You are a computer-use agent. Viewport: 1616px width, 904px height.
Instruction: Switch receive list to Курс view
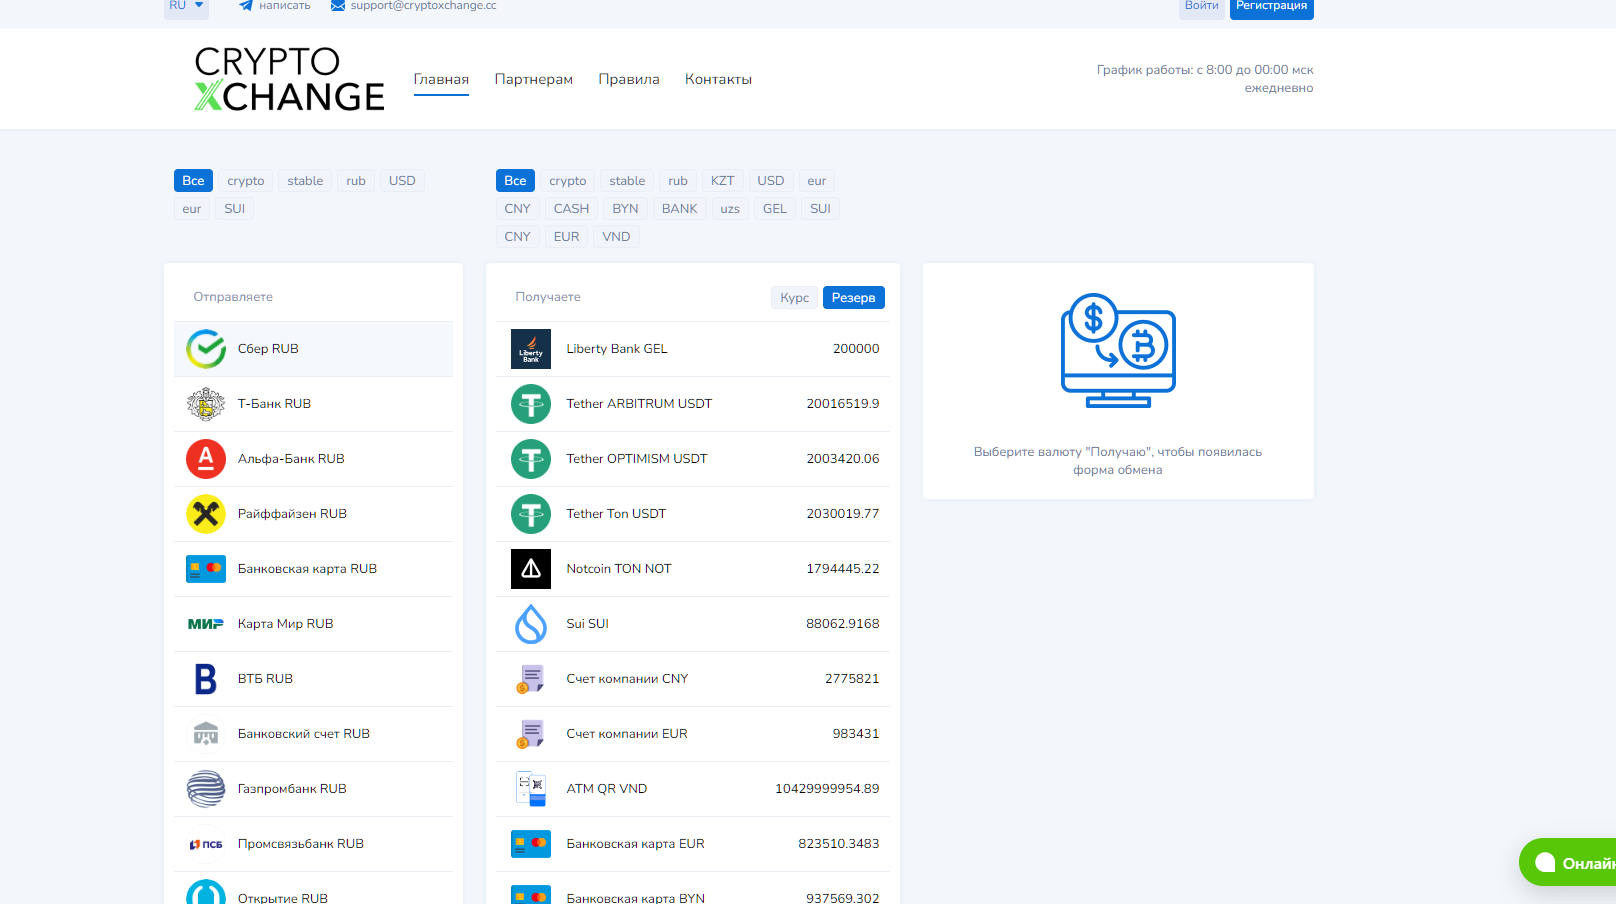coord(795,298)
